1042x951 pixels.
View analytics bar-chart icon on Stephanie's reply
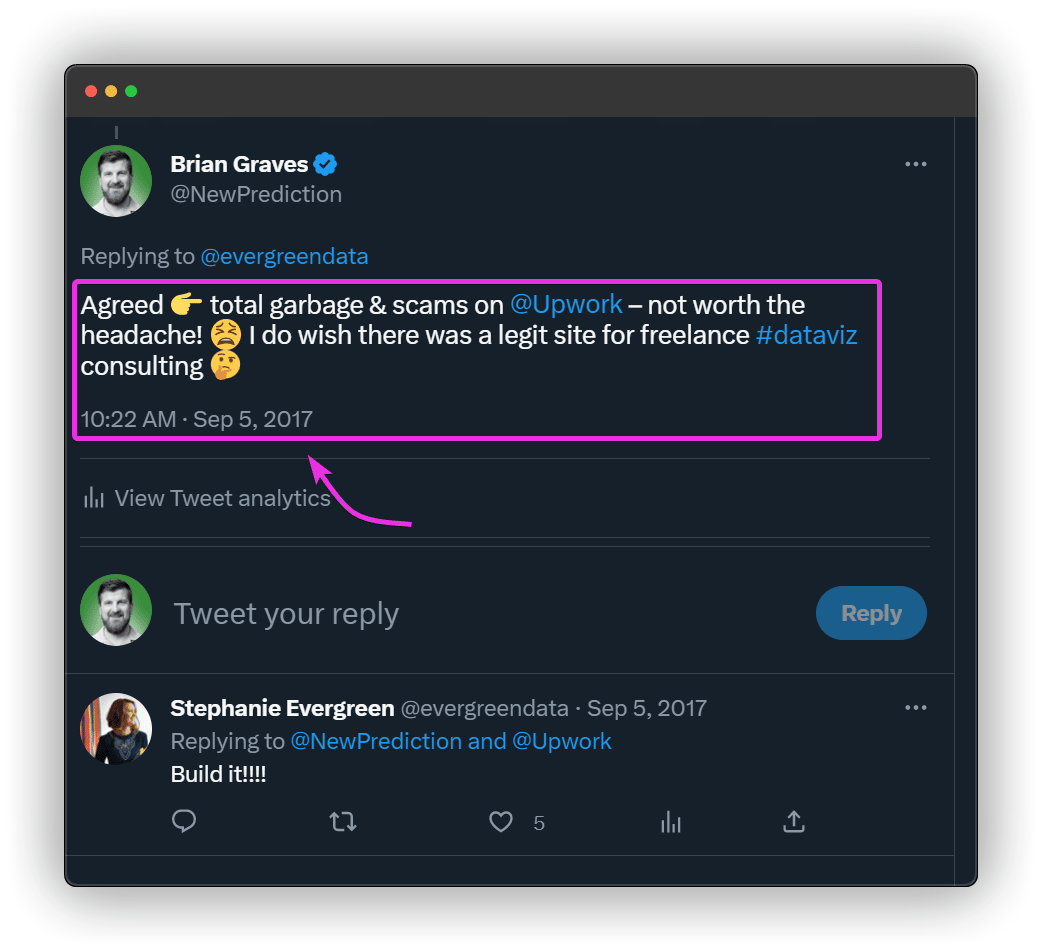(671, 822)
